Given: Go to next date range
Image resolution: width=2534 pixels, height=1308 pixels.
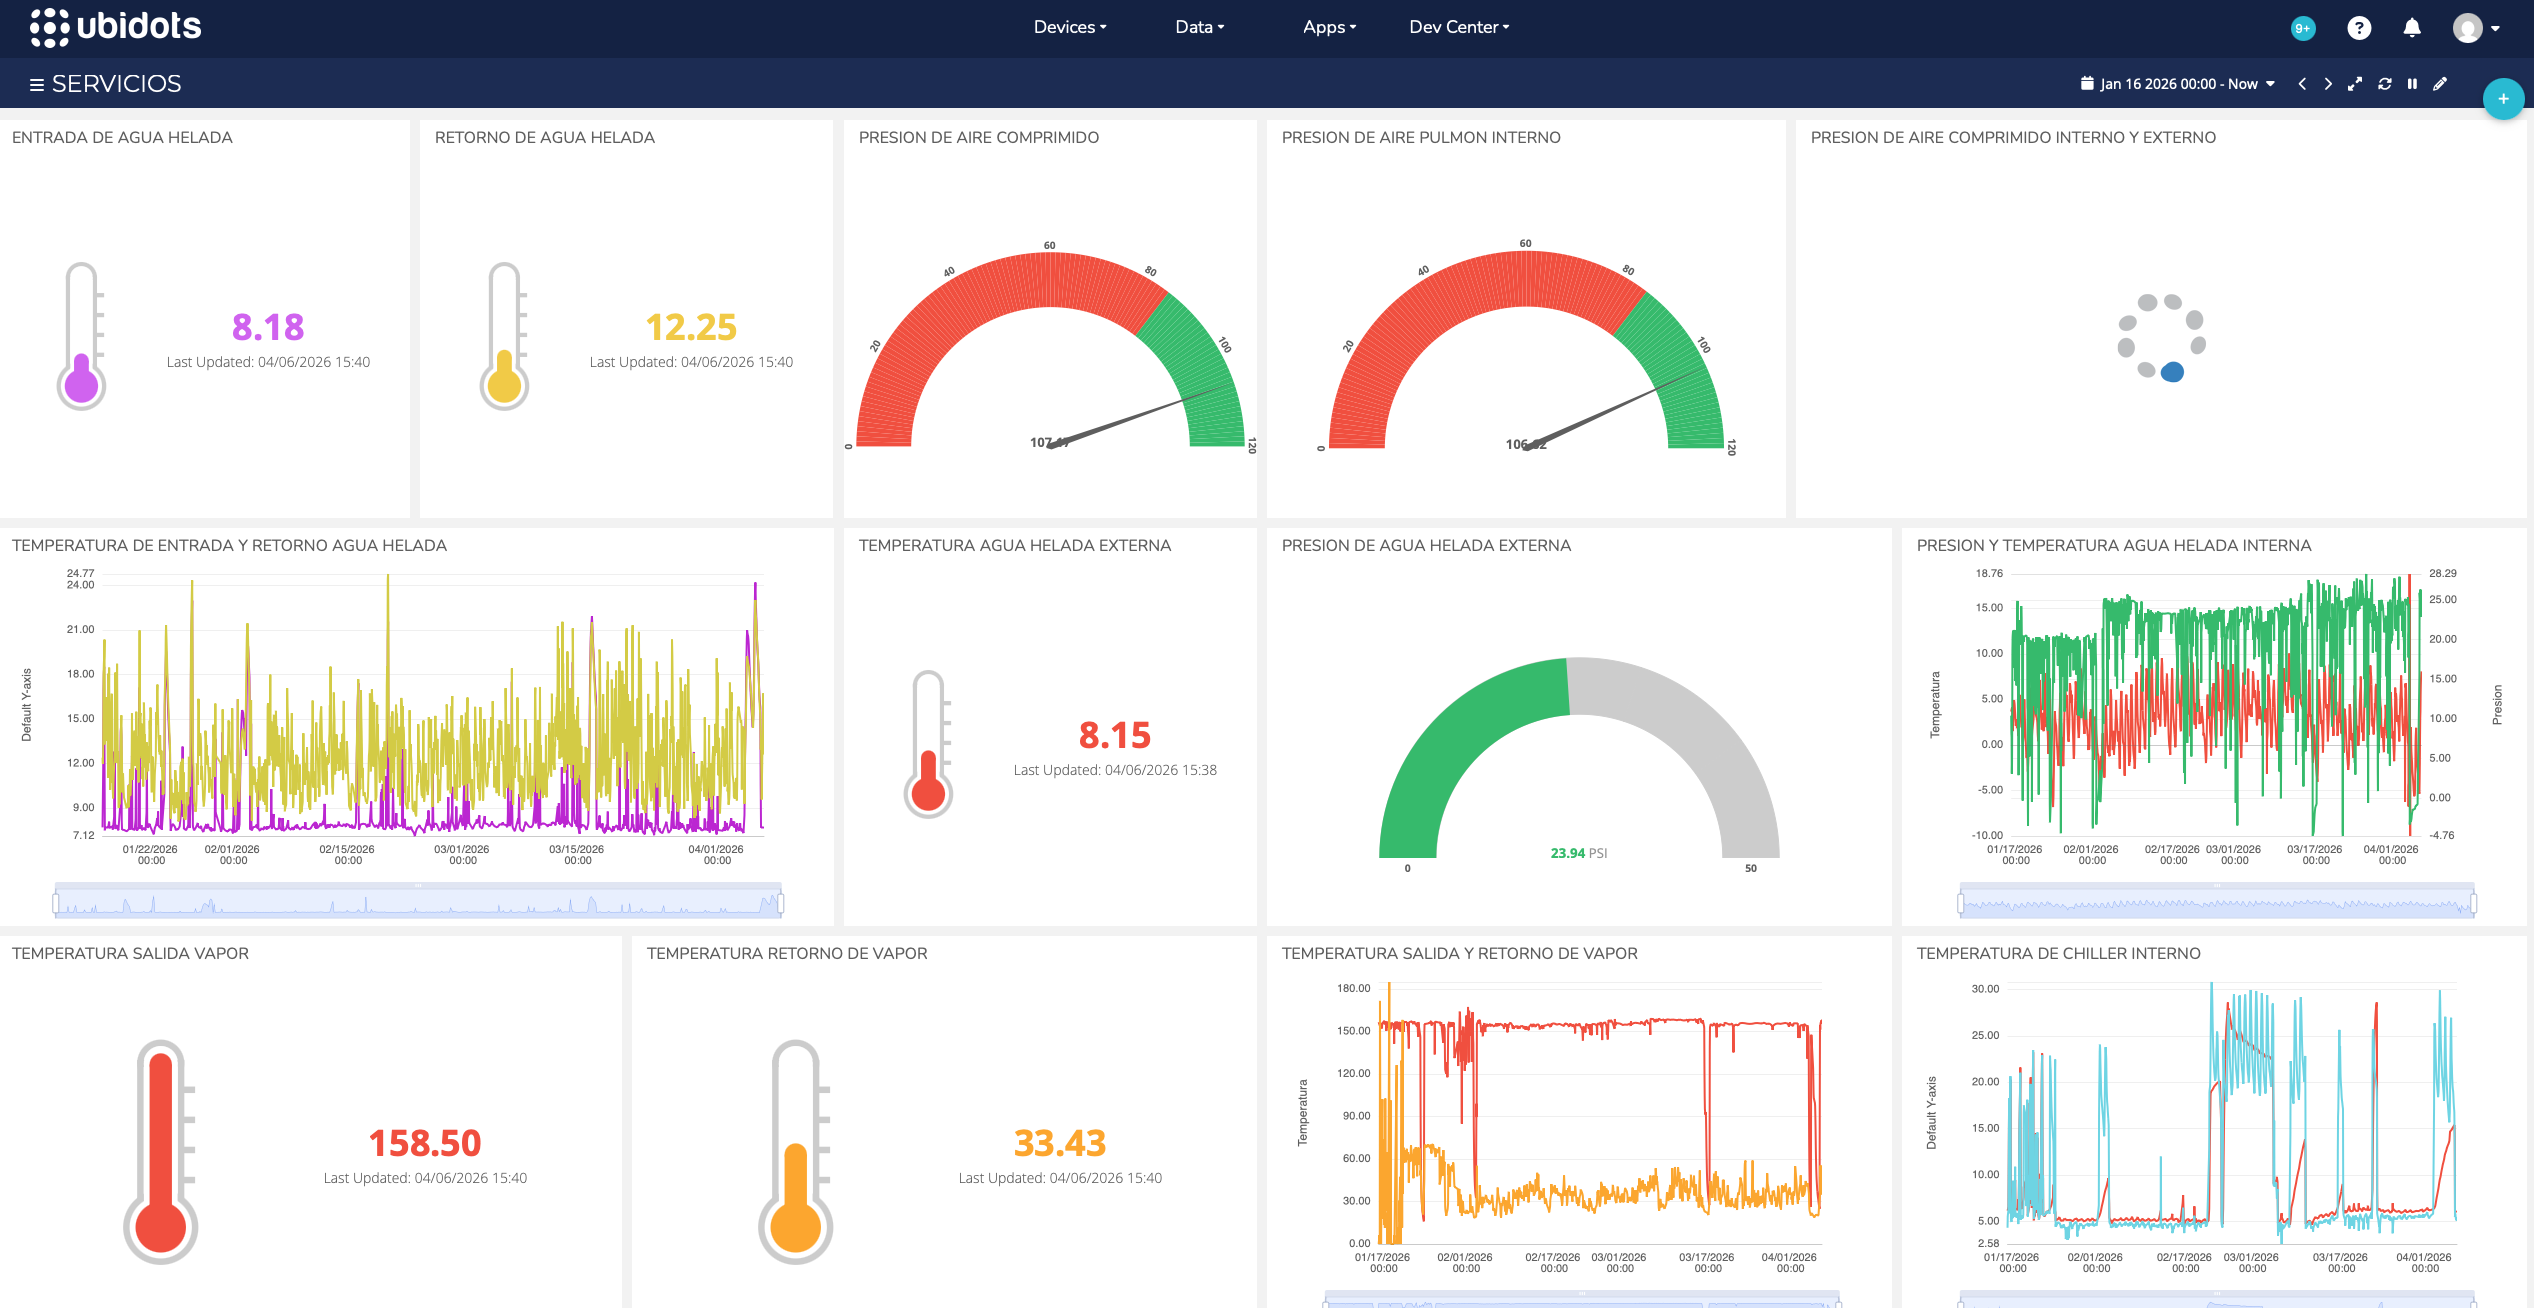Looking at the screenshot, I should [x=2328, y=84].
